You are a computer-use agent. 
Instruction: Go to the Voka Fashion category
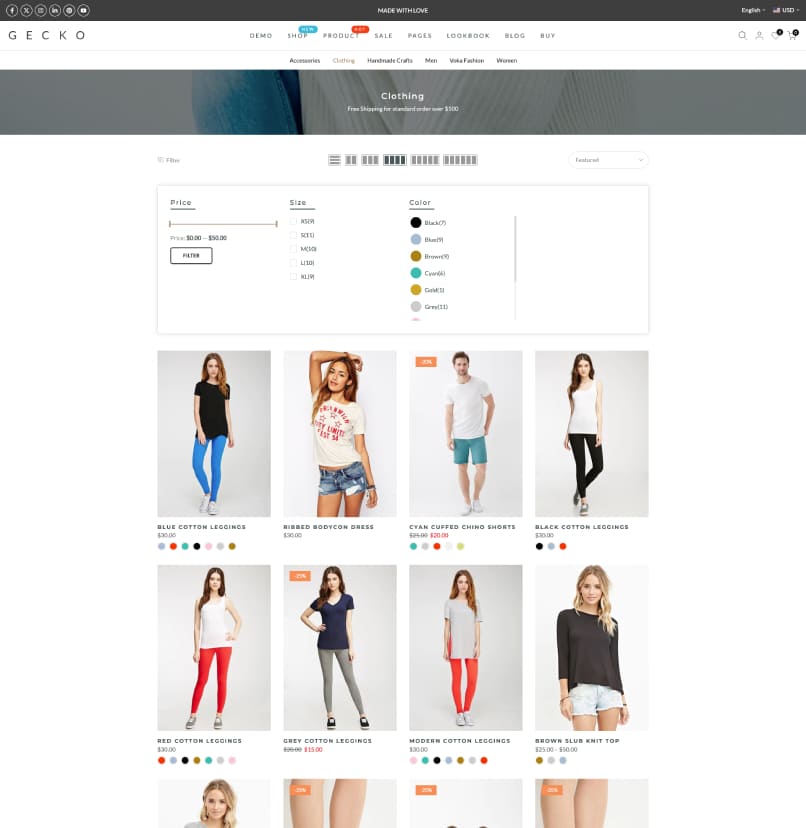click(x=466, y=61)
